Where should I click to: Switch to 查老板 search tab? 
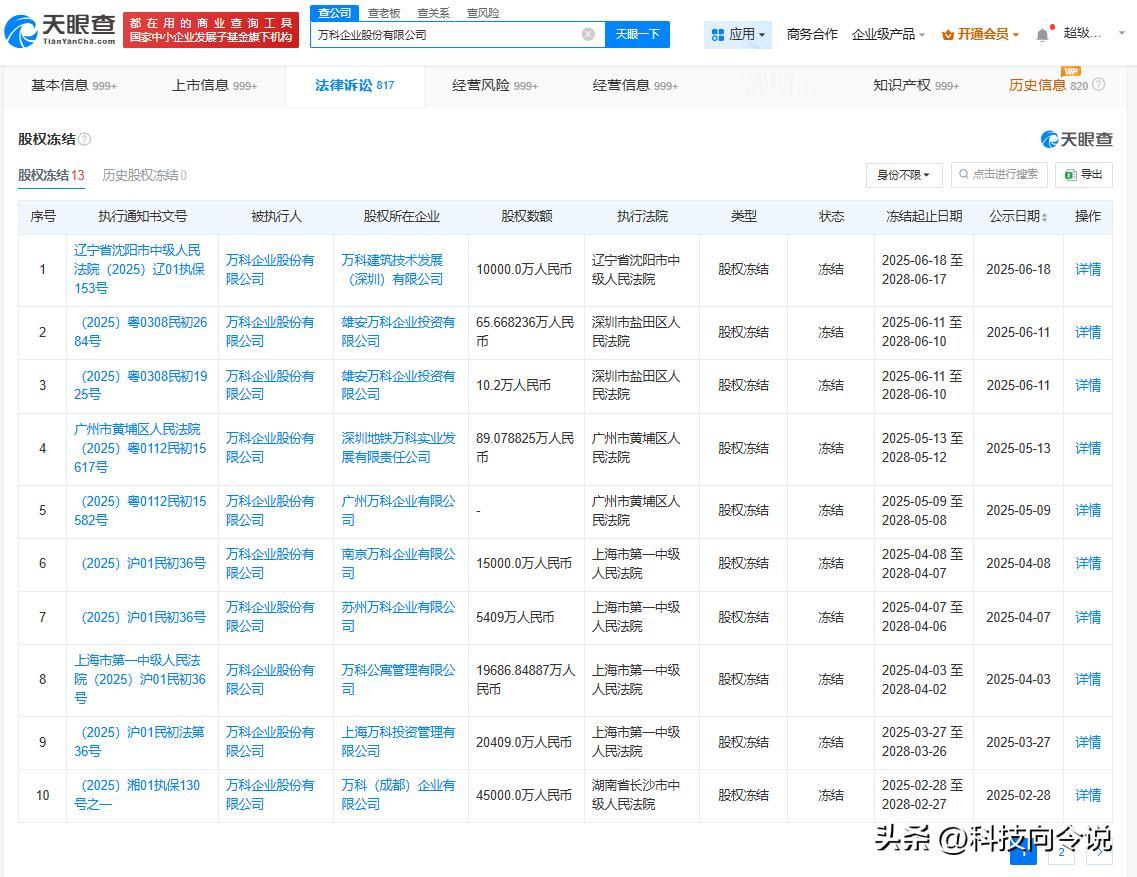click(384, 13)
